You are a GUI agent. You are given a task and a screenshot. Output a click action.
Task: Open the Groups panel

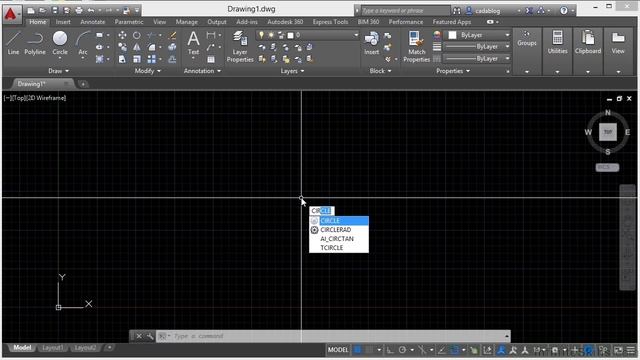[527, 39]
